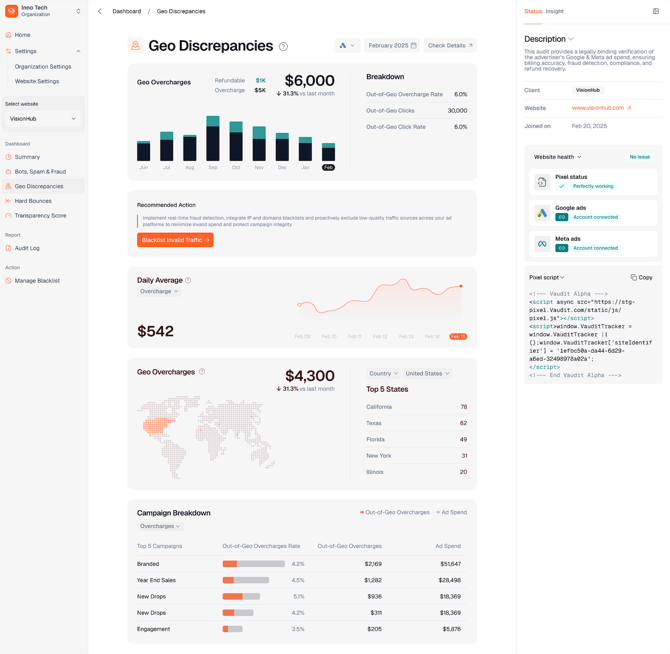Go to Home in sidebar
Viewport: 670px width, 654px height.
click(22, 35)
